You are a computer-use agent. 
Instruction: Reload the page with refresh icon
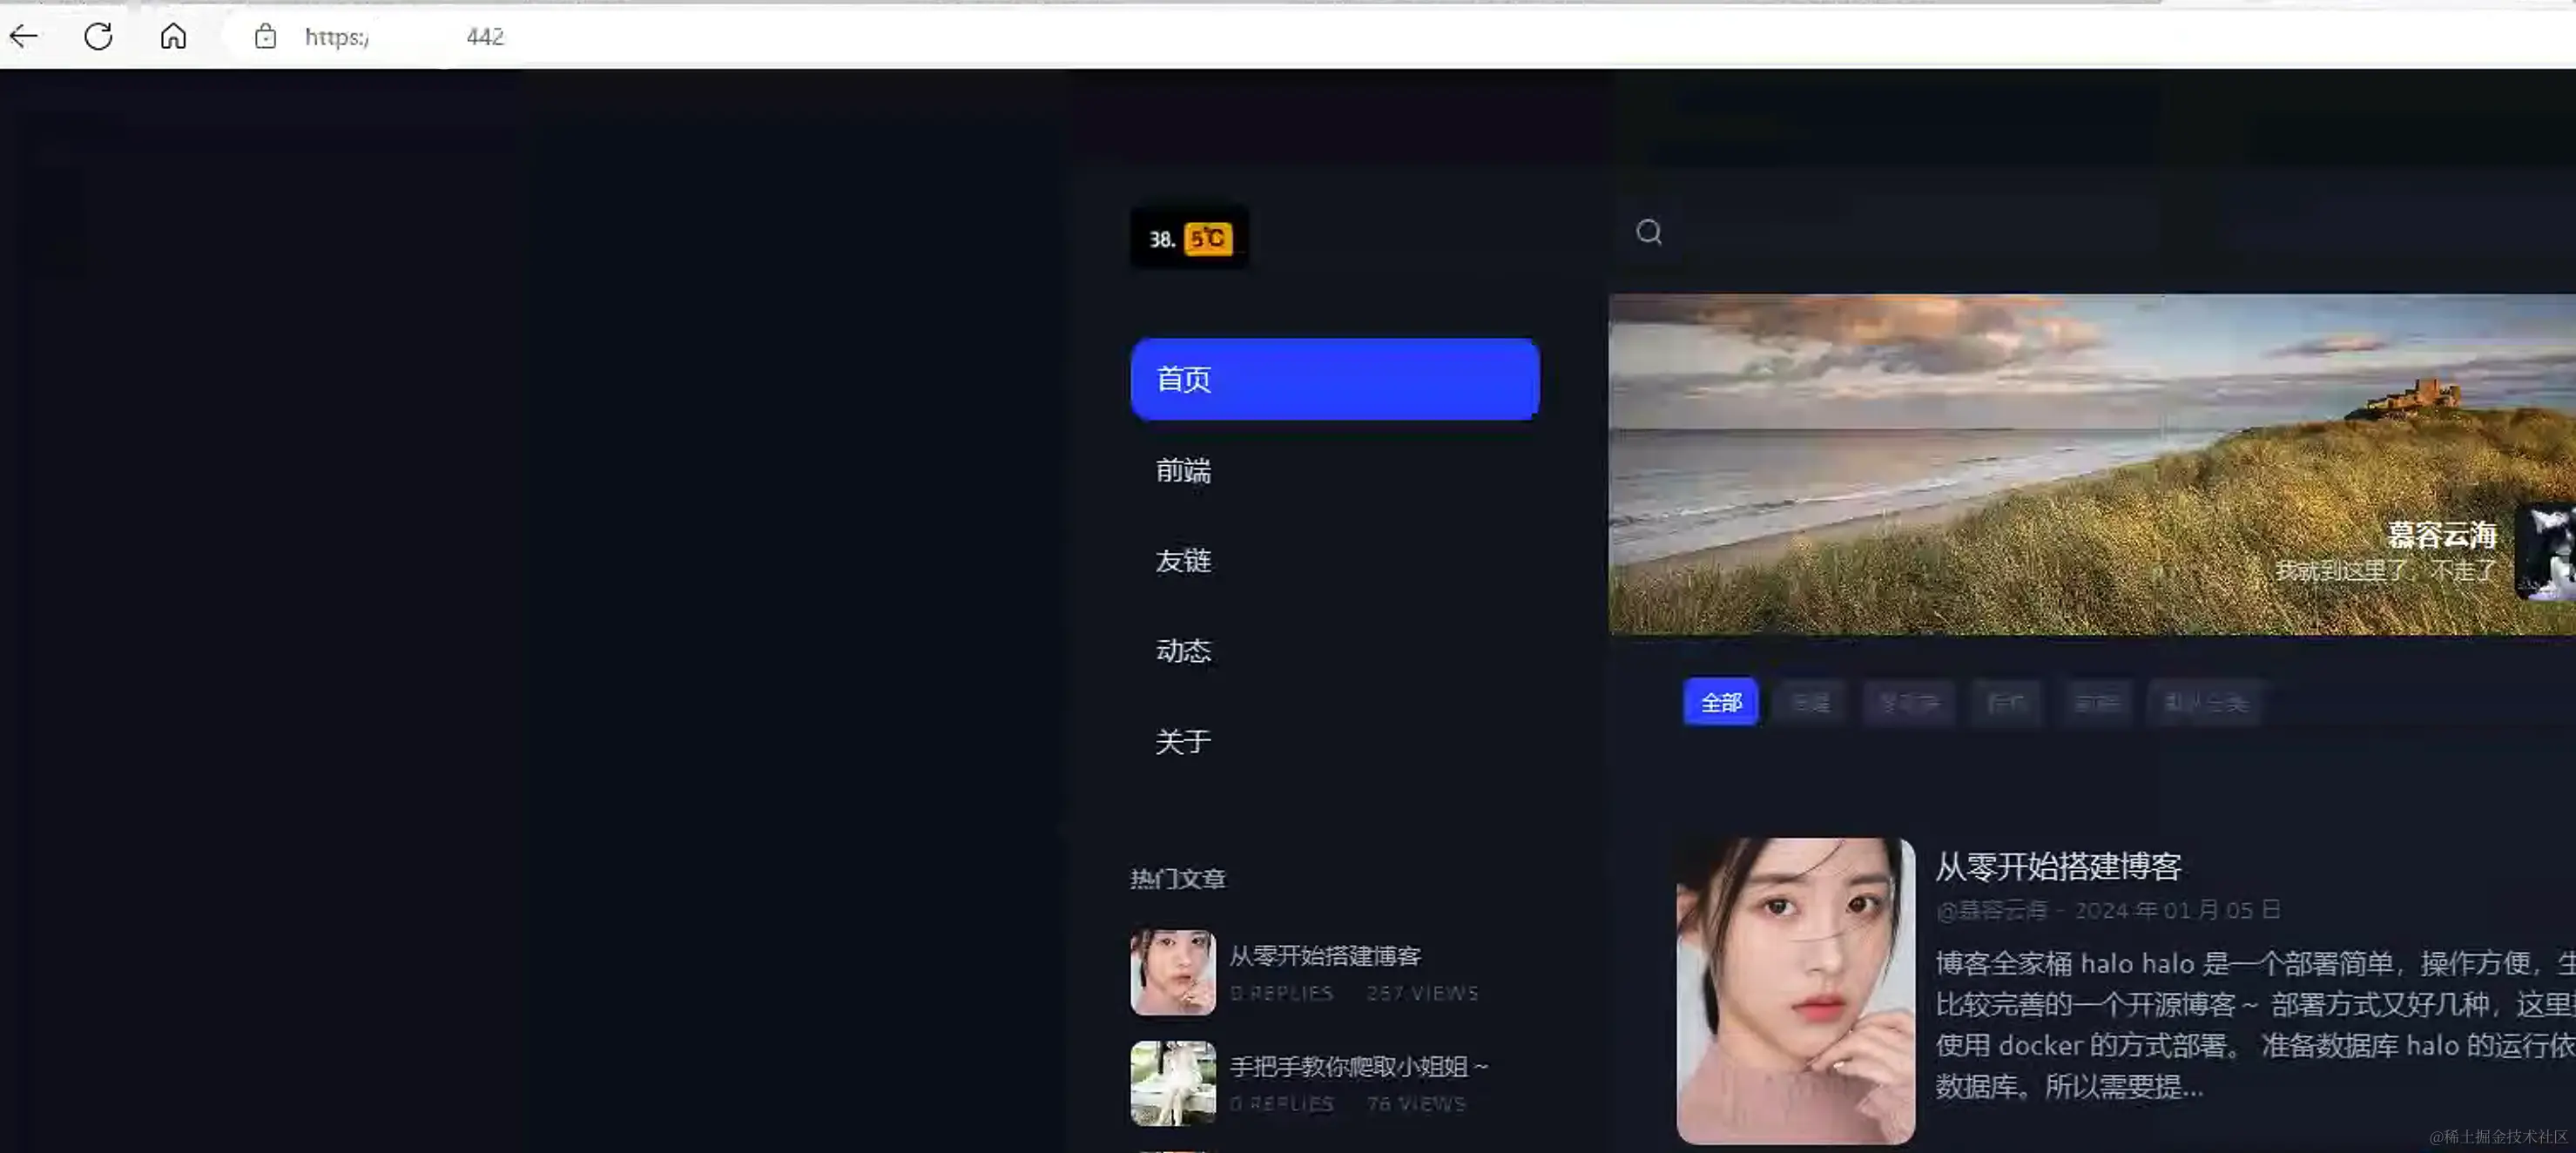[x=98, y=37]
